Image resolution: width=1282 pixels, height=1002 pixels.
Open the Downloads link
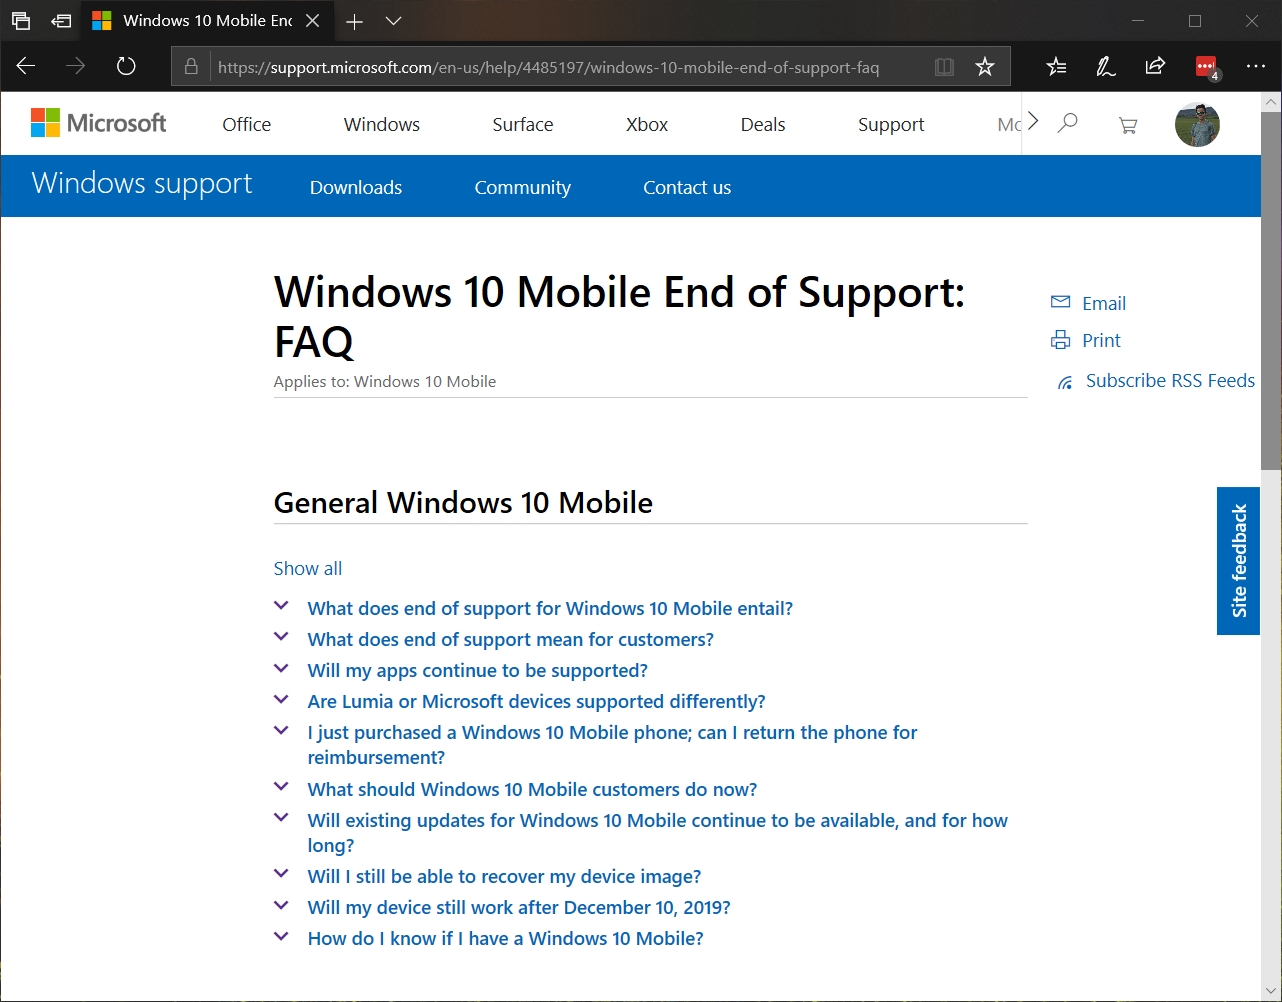[356, 187]
